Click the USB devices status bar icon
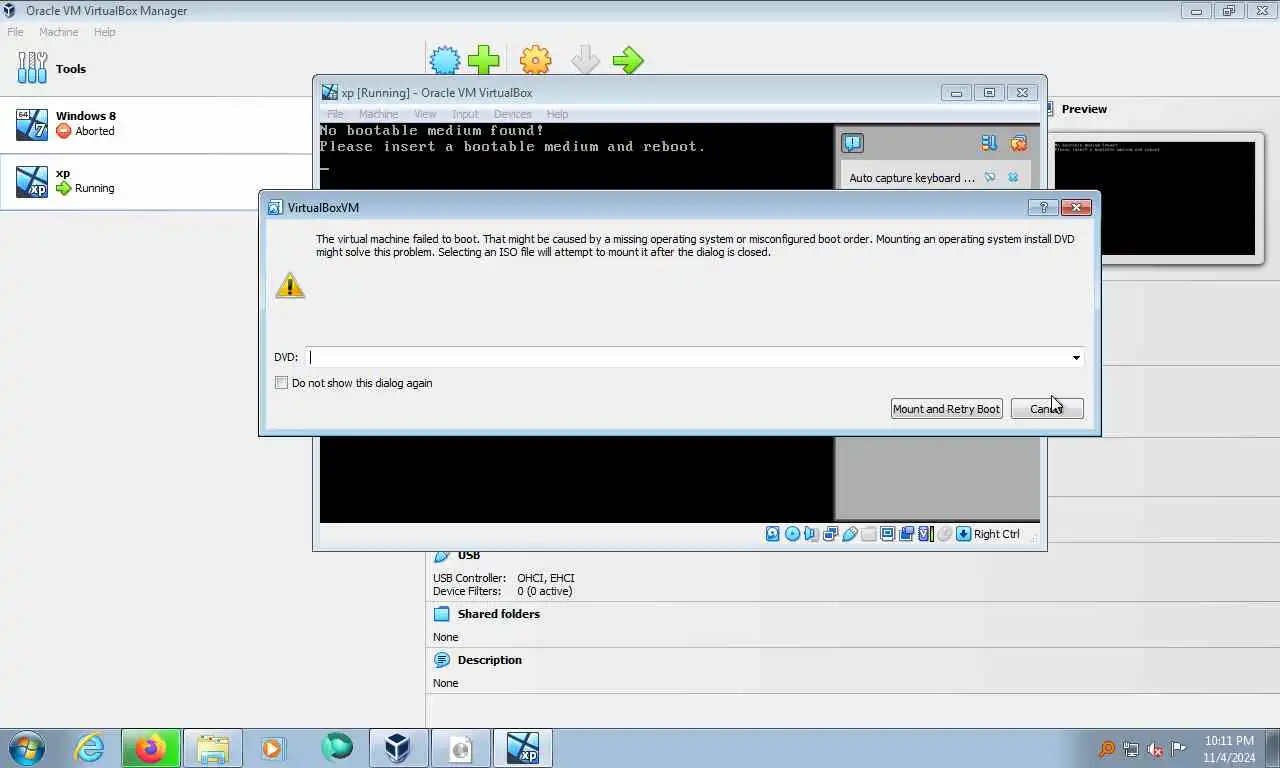Viewport: 1280px width, 768px height. pos(849,534)
